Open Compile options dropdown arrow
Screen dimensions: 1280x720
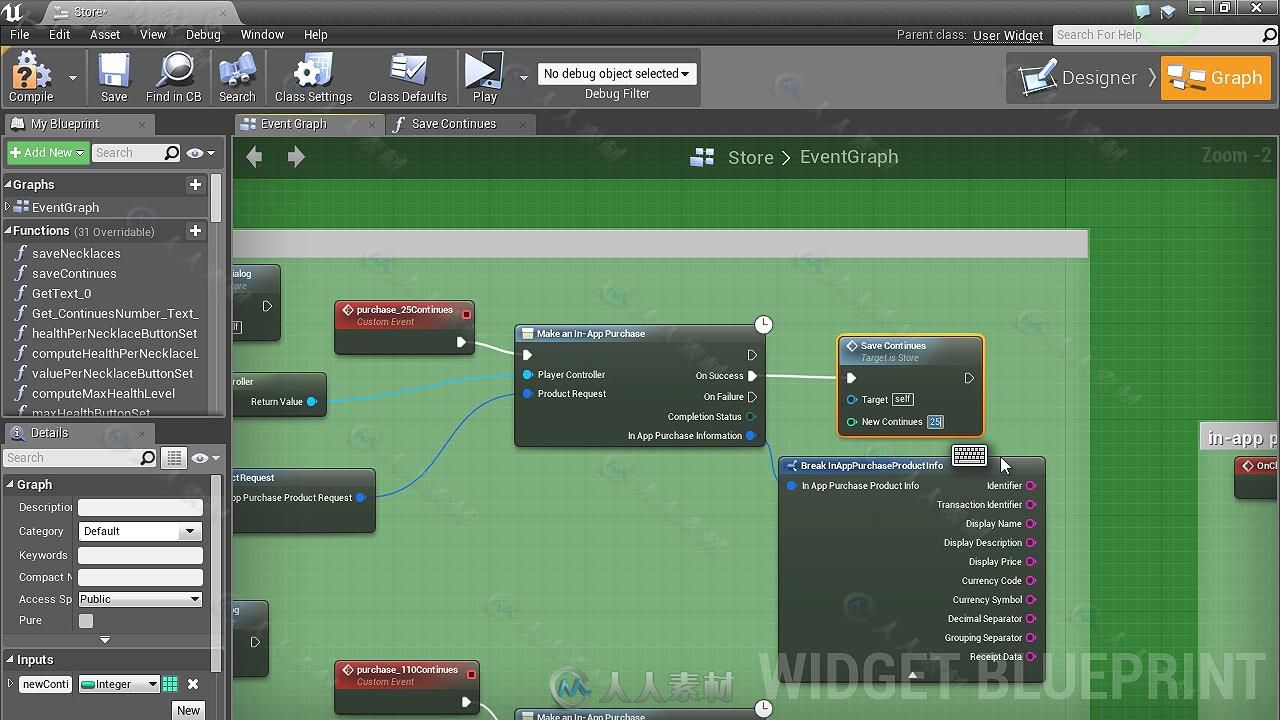coord(72,78)
